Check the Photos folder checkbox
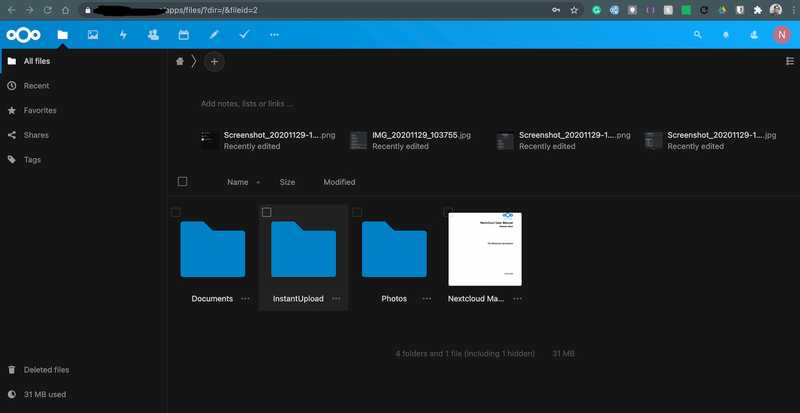The height and width of the screenshot is (413, 800). (x=357, y=212)
